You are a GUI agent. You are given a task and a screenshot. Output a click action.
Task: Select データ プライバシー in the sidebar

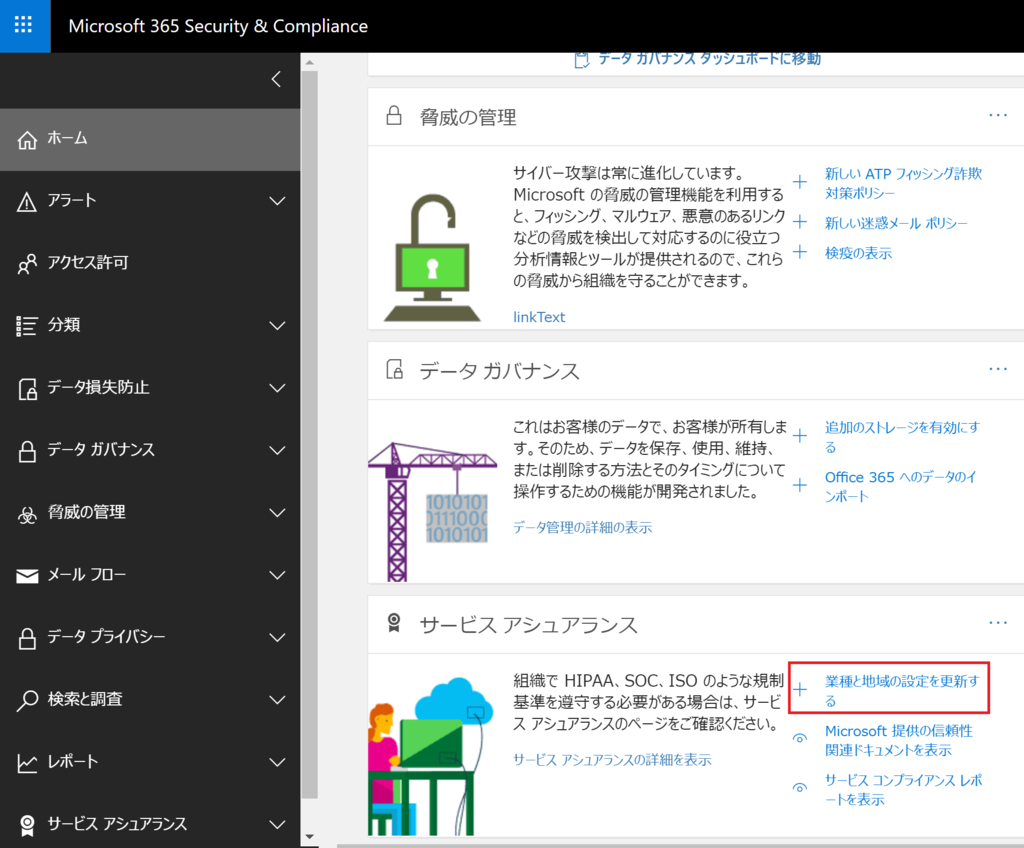tap(150, 638)
